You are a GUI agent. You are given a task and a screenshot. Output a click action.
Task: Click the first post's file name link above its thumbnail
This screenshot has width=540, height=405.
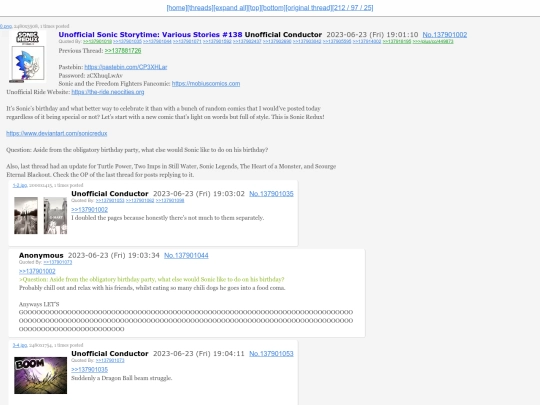6,26
